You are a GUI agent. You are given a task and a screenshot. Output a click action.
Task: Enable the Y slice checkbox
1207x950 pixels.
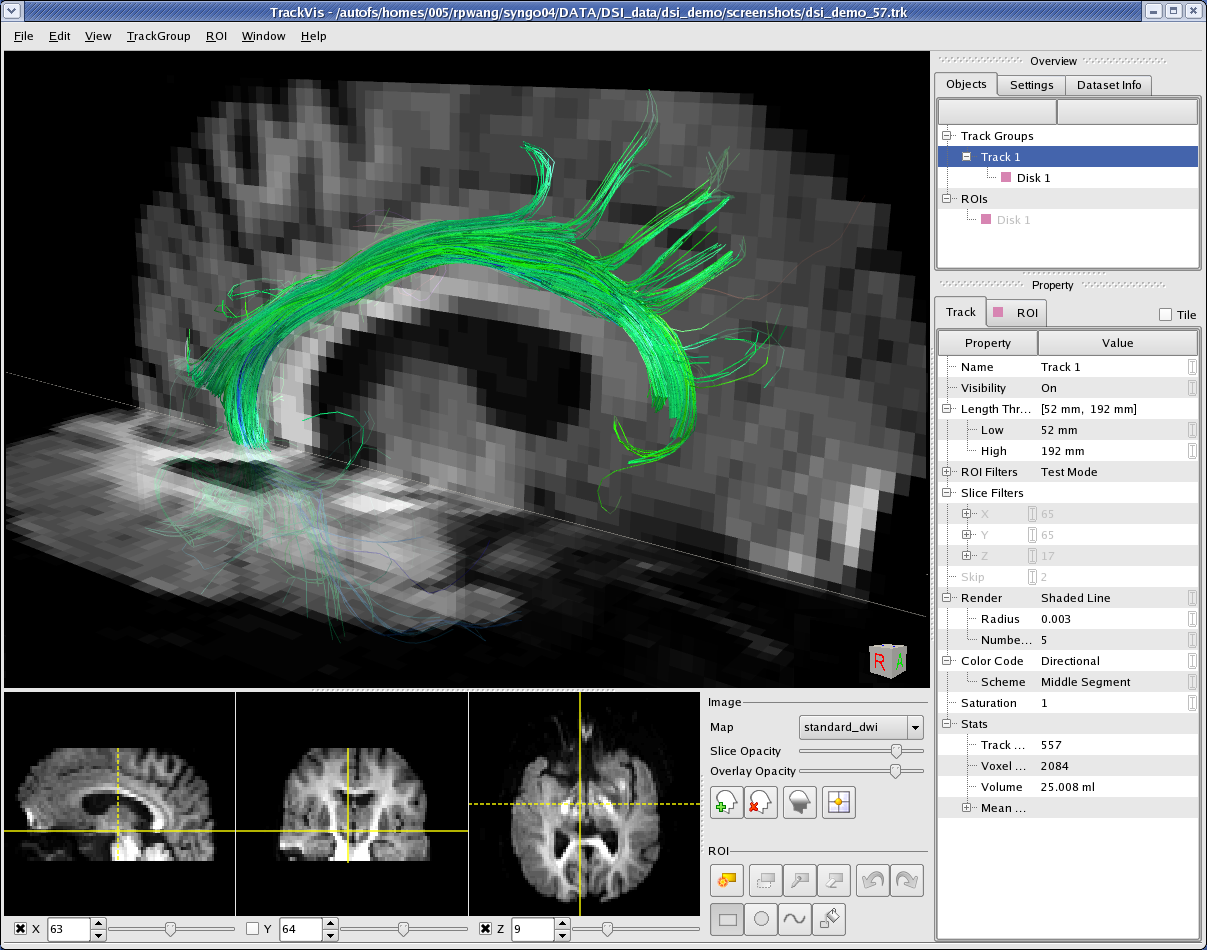tap(253, 930)
